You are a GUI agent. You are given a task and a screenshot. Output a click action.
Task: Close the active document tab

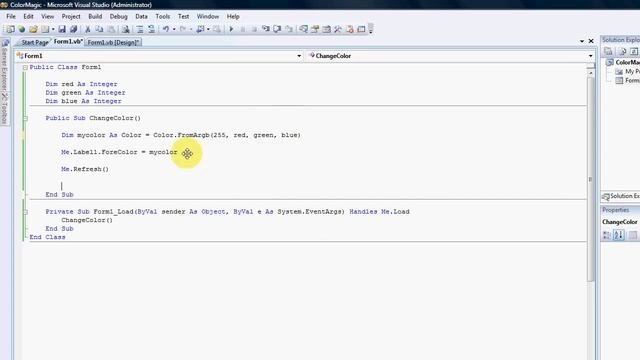pos(591,41)
